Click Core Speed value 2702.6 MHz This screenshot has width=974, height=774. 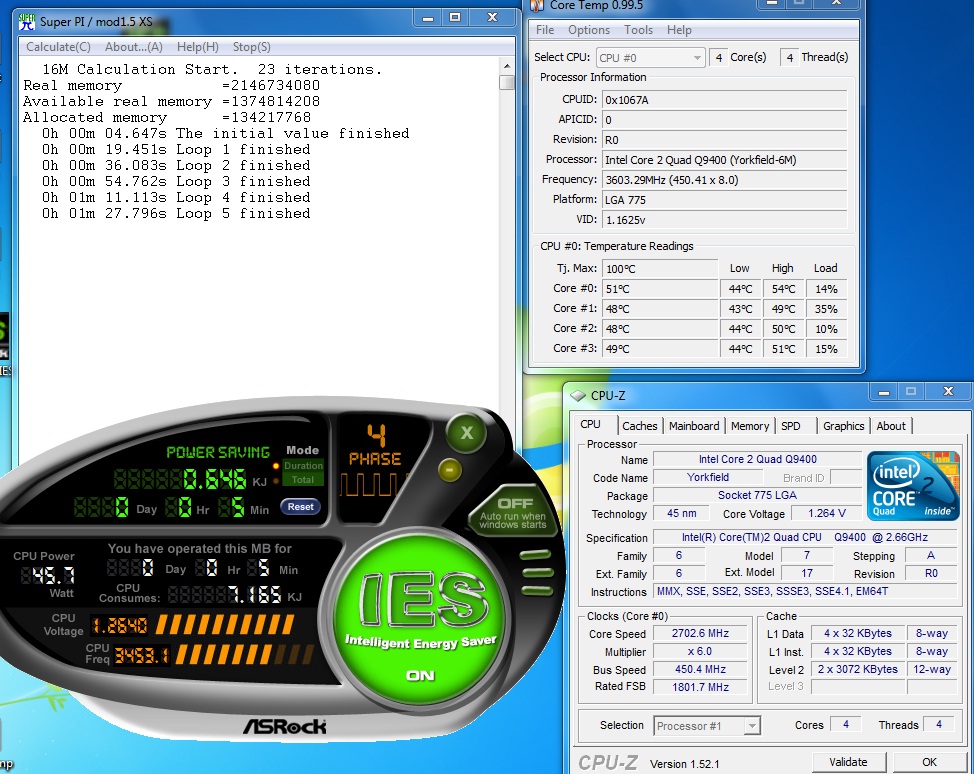point(701,634)
